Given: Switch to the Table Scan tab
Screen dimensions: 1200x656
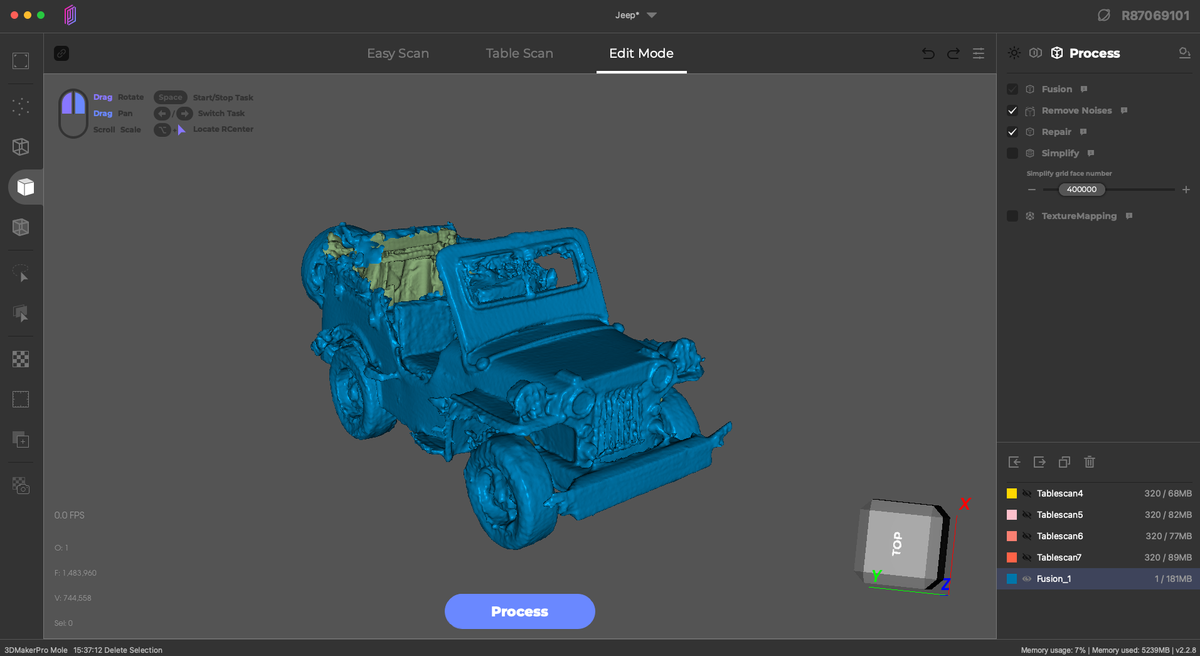Looking at the screenshot, I should click(x=519, y=53).
